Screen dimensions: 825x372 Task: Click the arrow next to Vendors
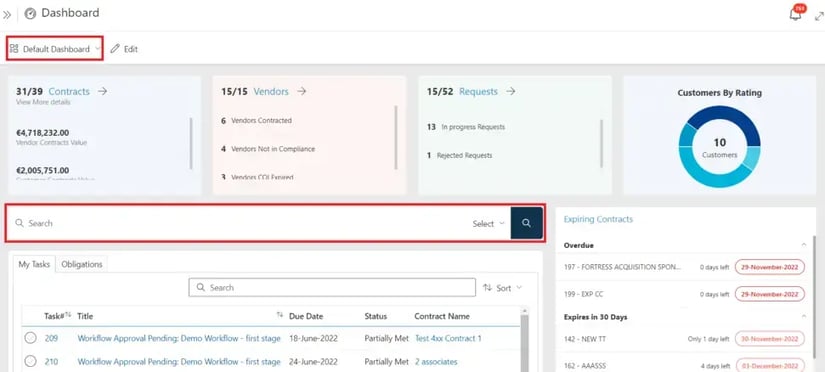tap(301, 91)
